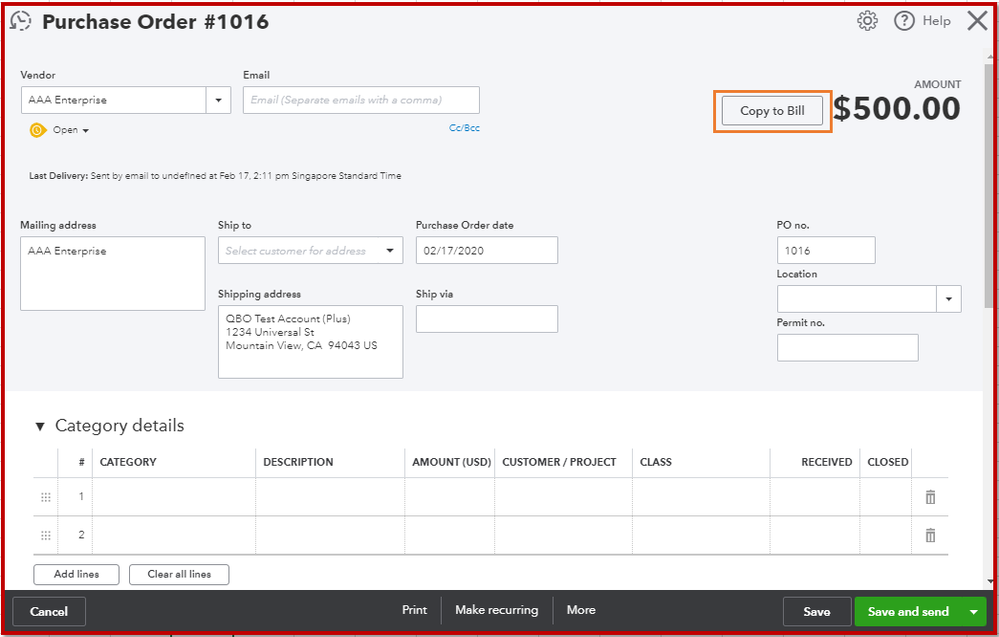Image resolution: width=999 pixels, height=637 pixels.
Task: Click the Help question mark icon
Action: pos(904,21)
